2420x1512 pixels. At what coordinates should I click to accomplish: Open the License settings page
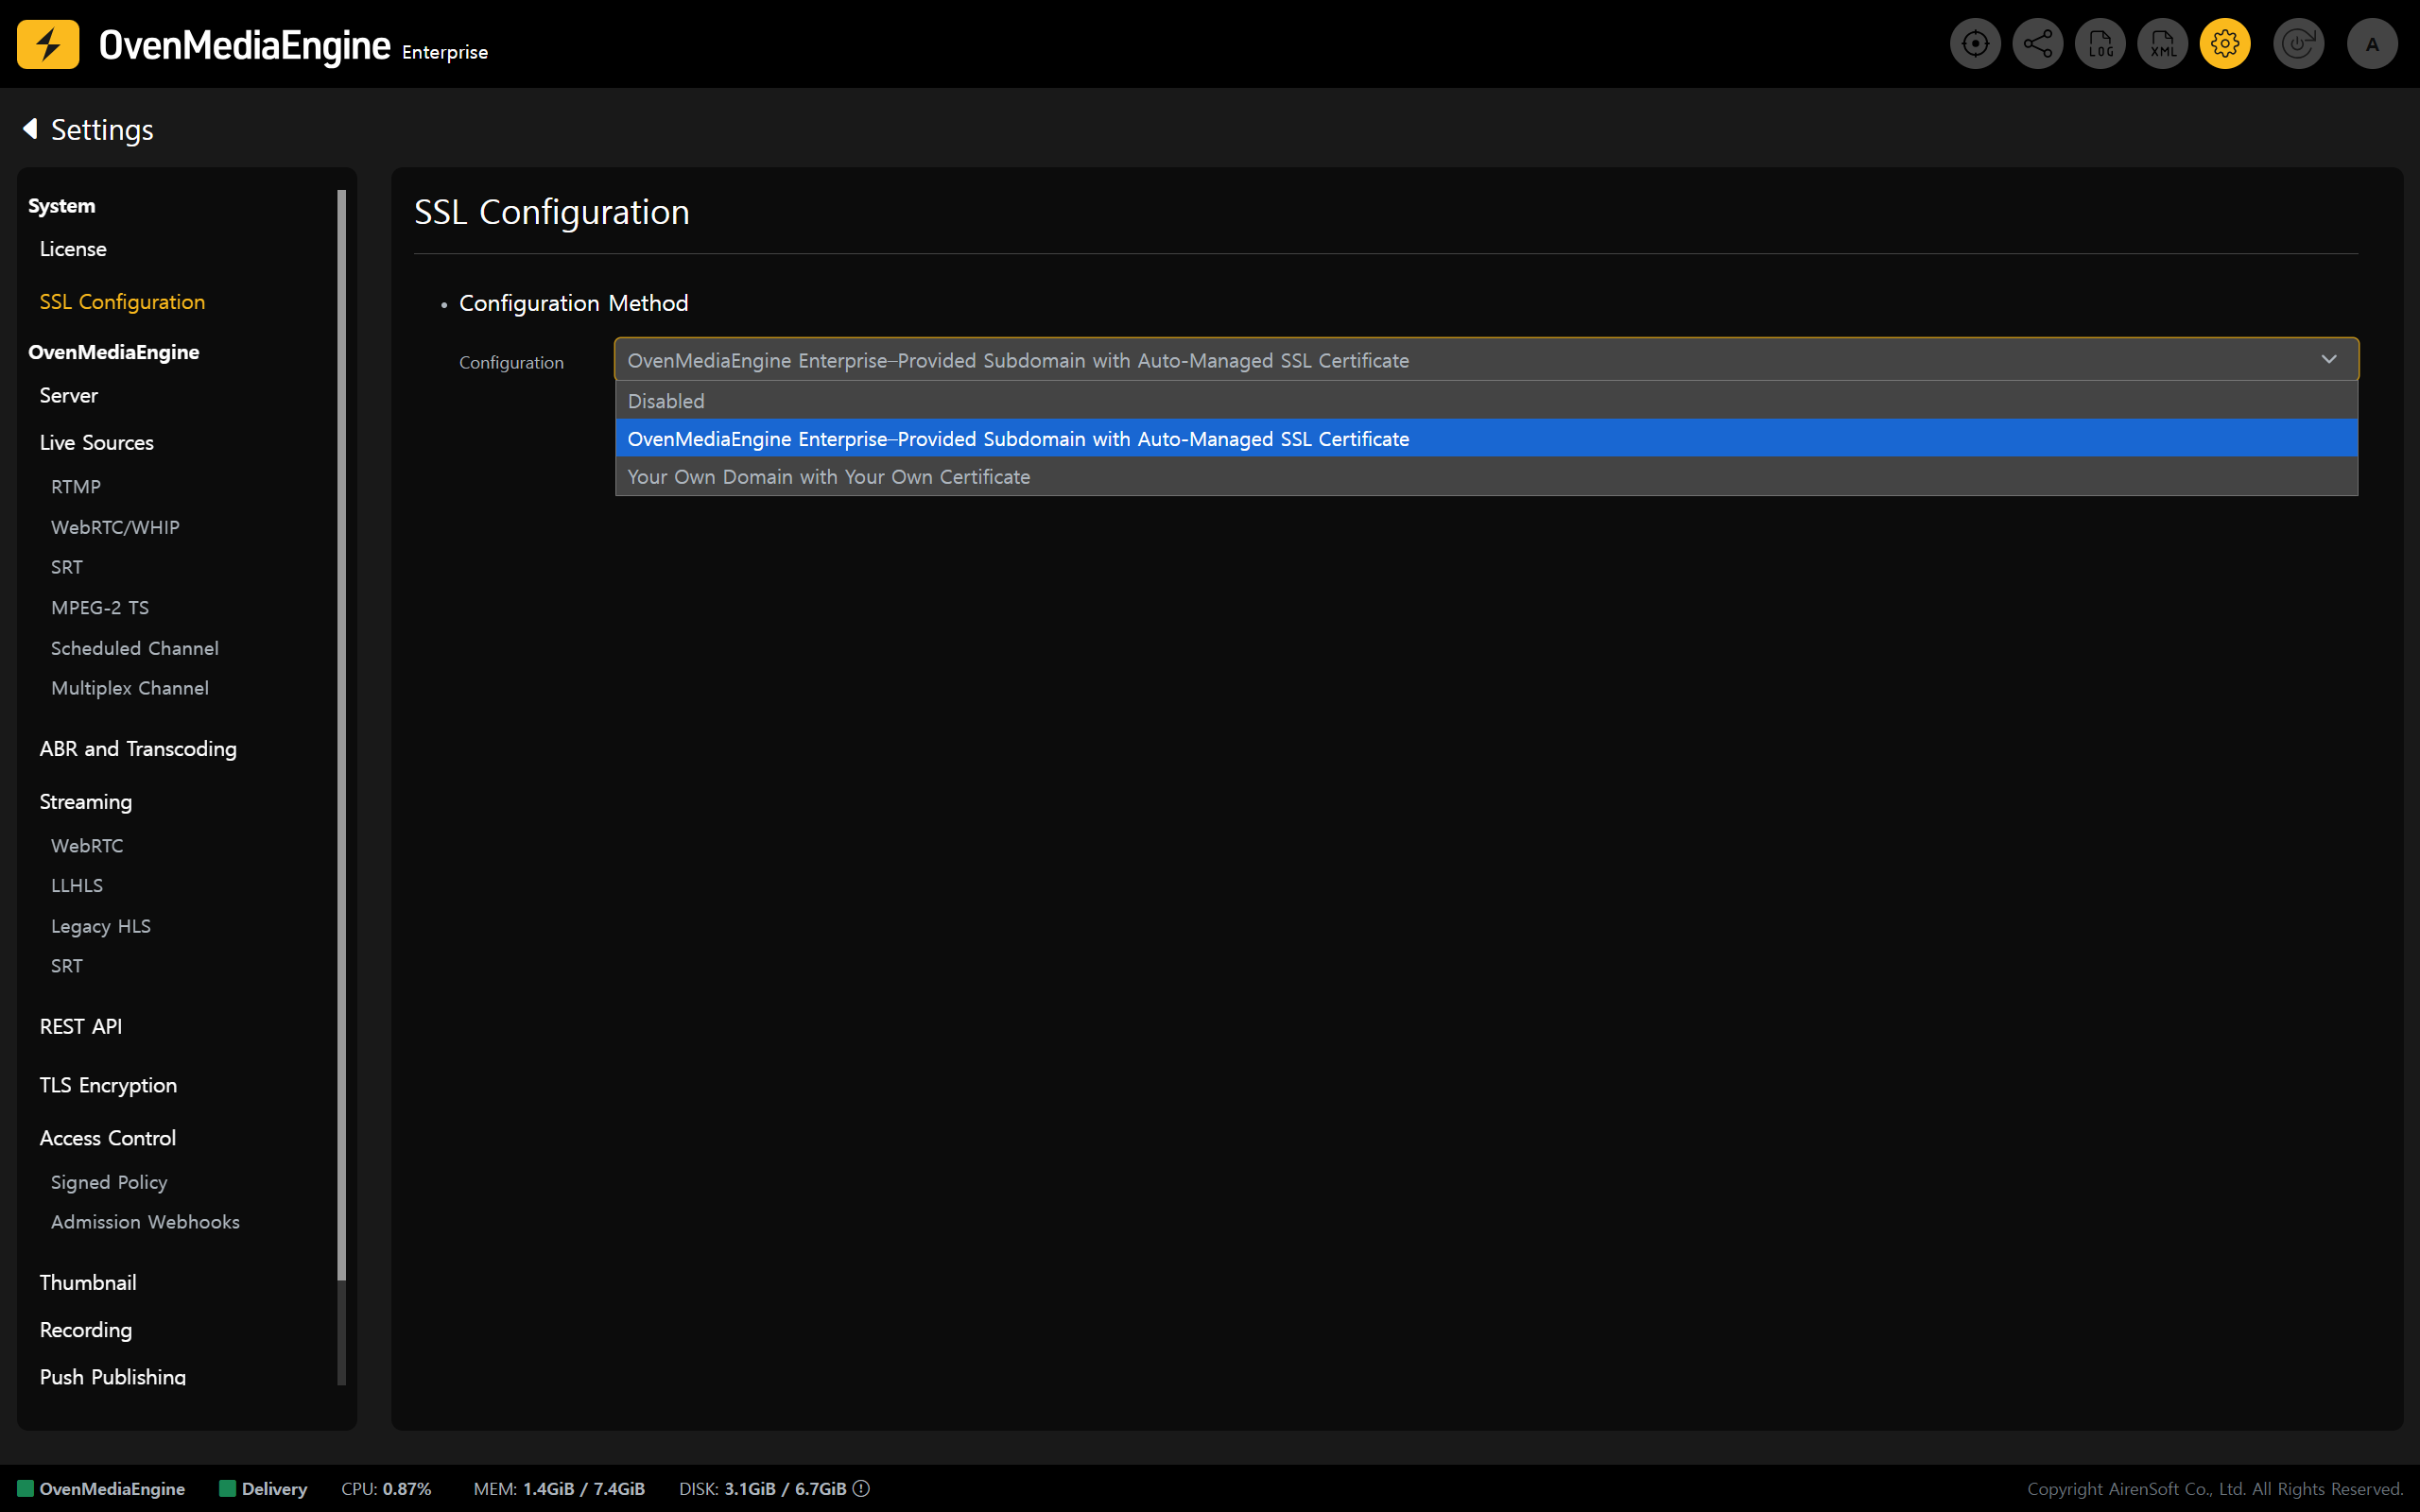click(x=73, y=249)
